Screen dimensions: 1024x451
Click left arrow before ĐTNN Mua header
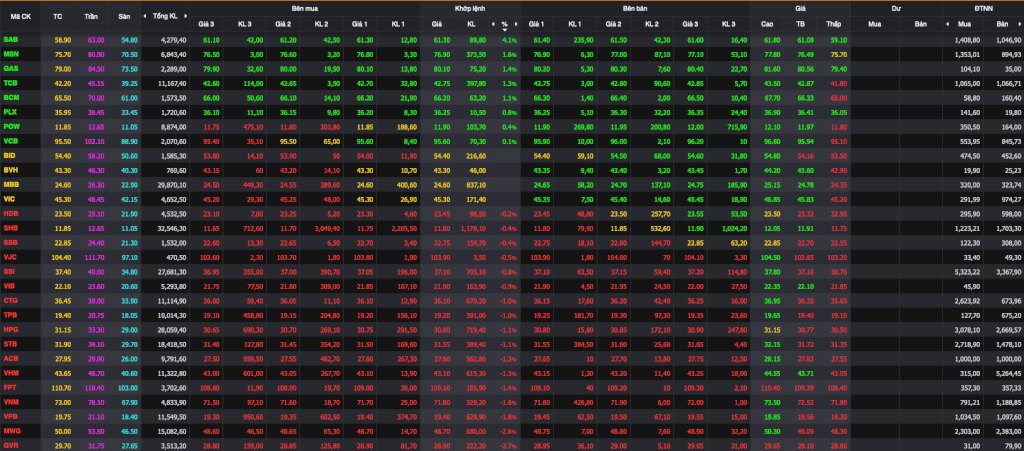pos(946,24)
